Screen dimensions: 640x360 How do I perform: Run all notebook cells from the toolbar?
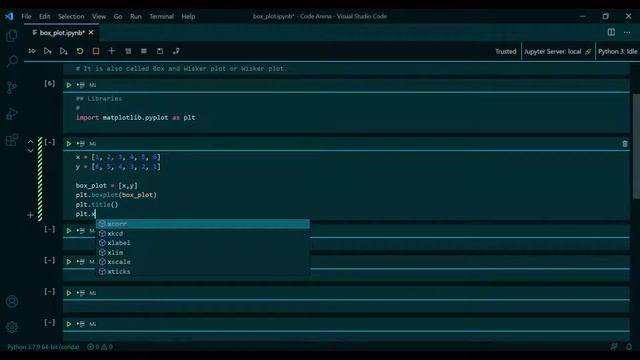tap(32, 51)
